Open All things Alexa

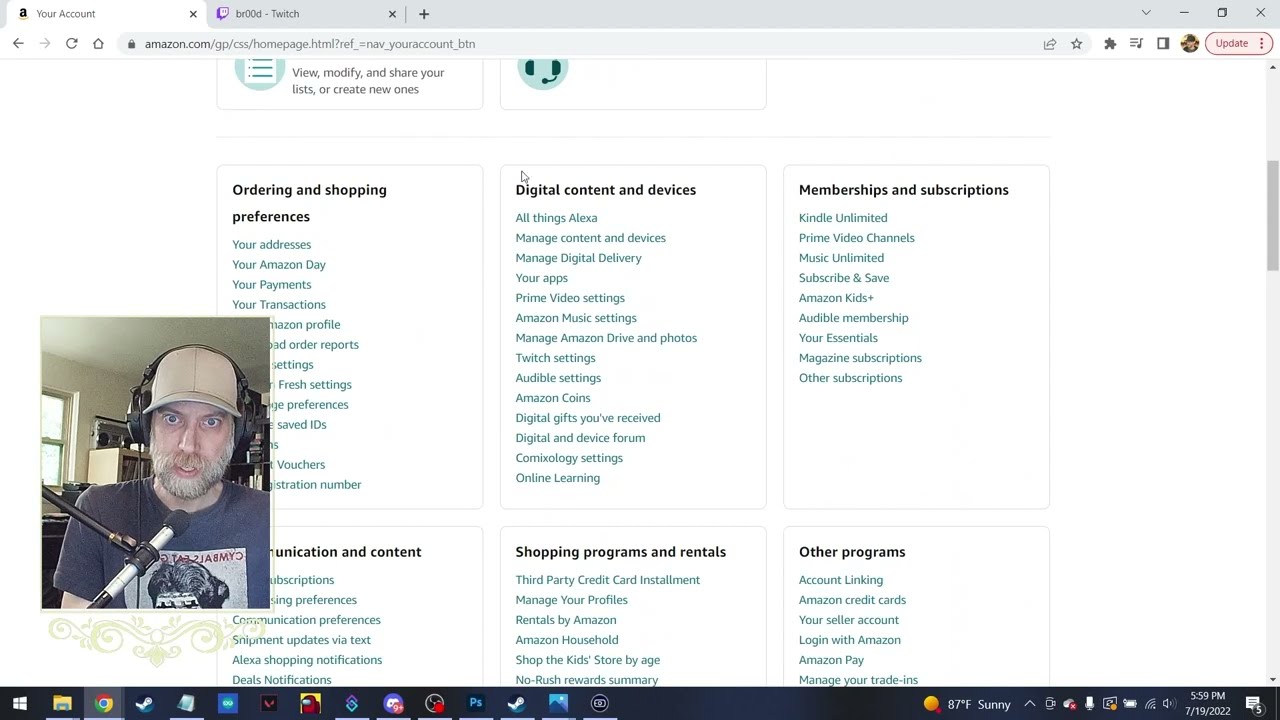[556, 217]
